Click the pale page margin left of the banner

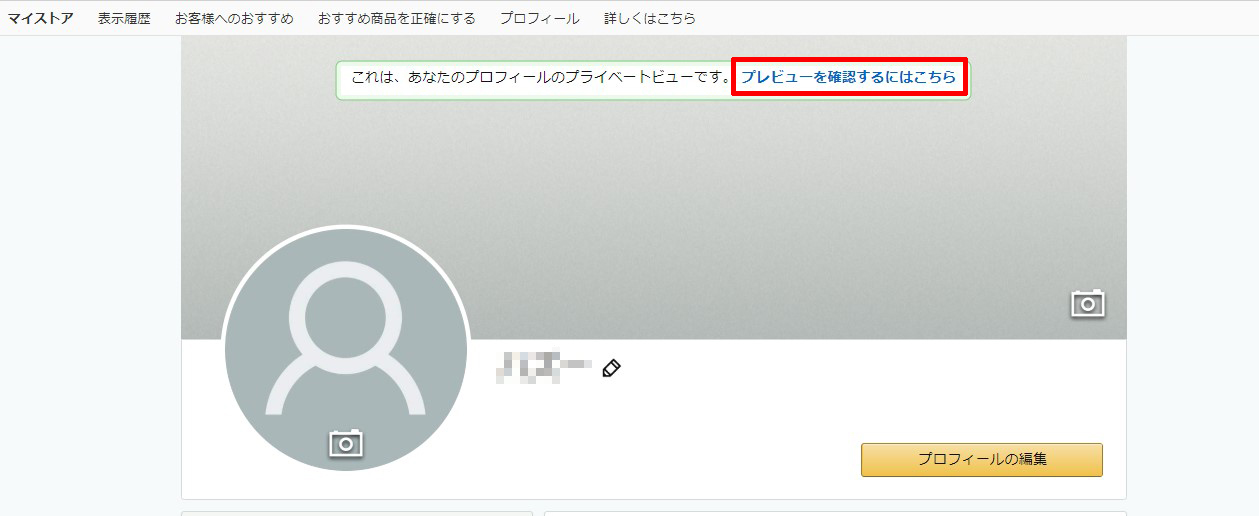coord(90,250)
